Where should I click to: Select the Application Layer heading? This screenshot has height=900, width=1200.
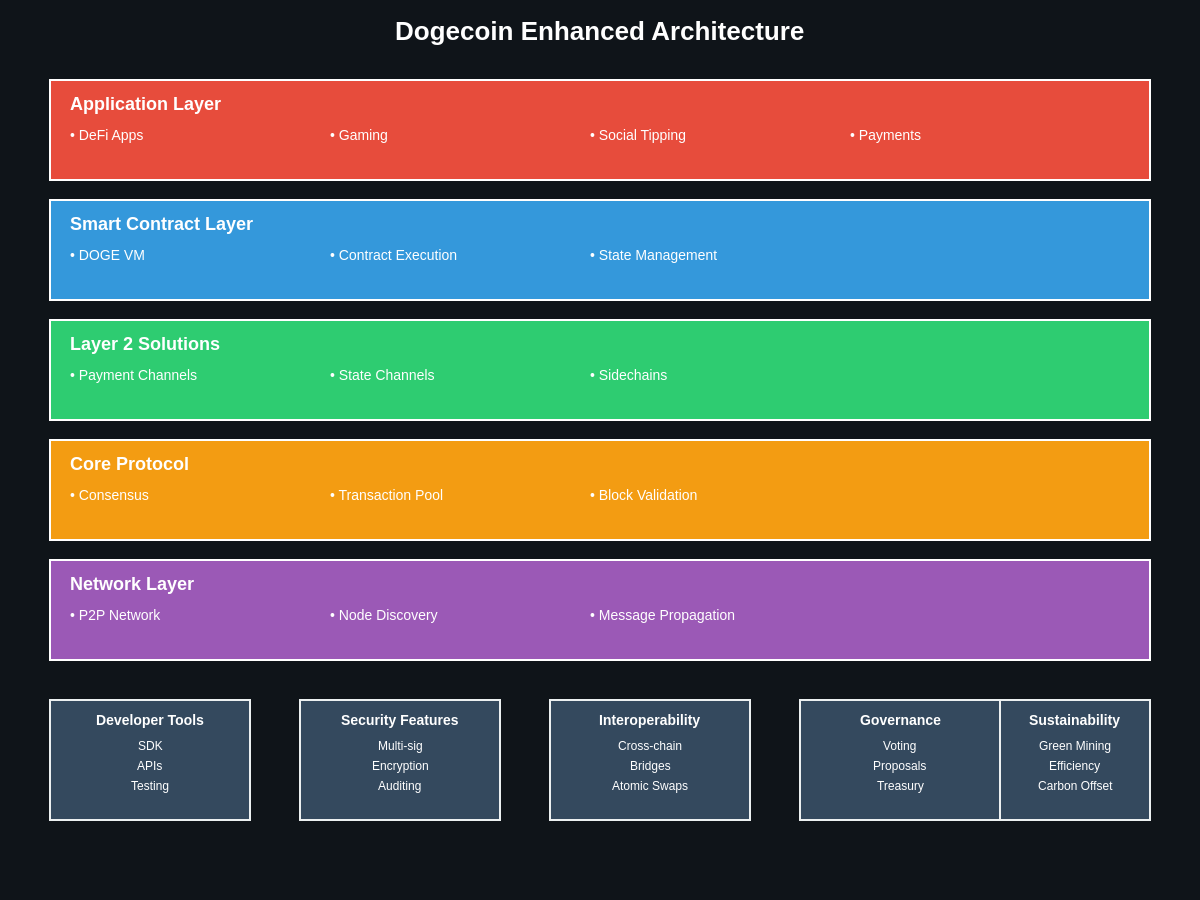coord(145,104)
